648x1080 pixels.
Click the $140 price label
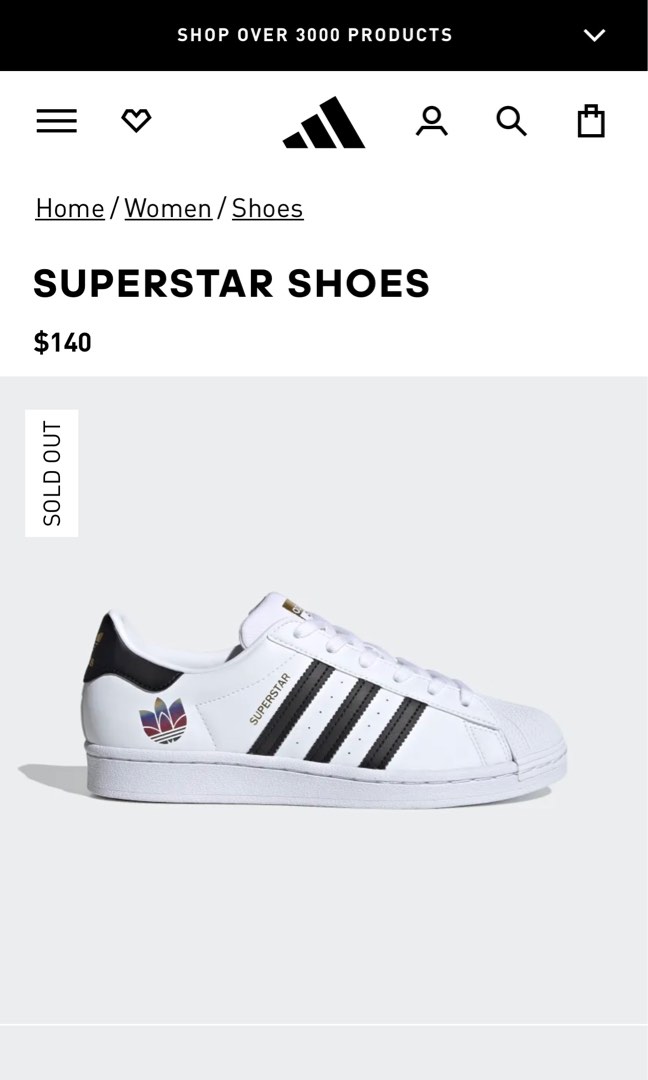[63, 342]
